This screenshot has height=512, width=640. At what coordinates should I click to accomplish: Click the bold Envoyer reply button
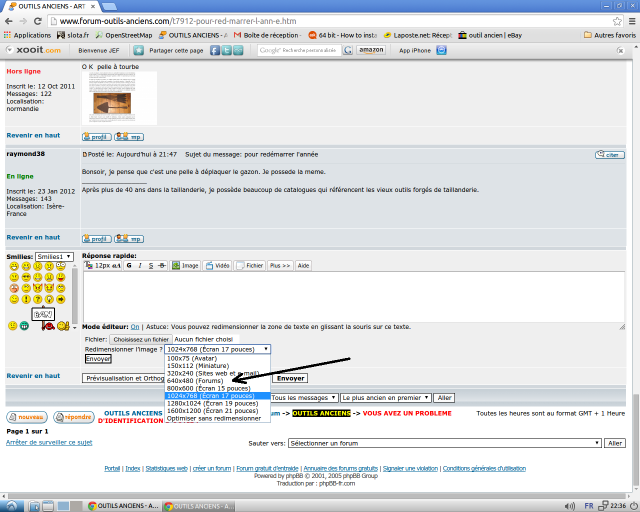290,378
